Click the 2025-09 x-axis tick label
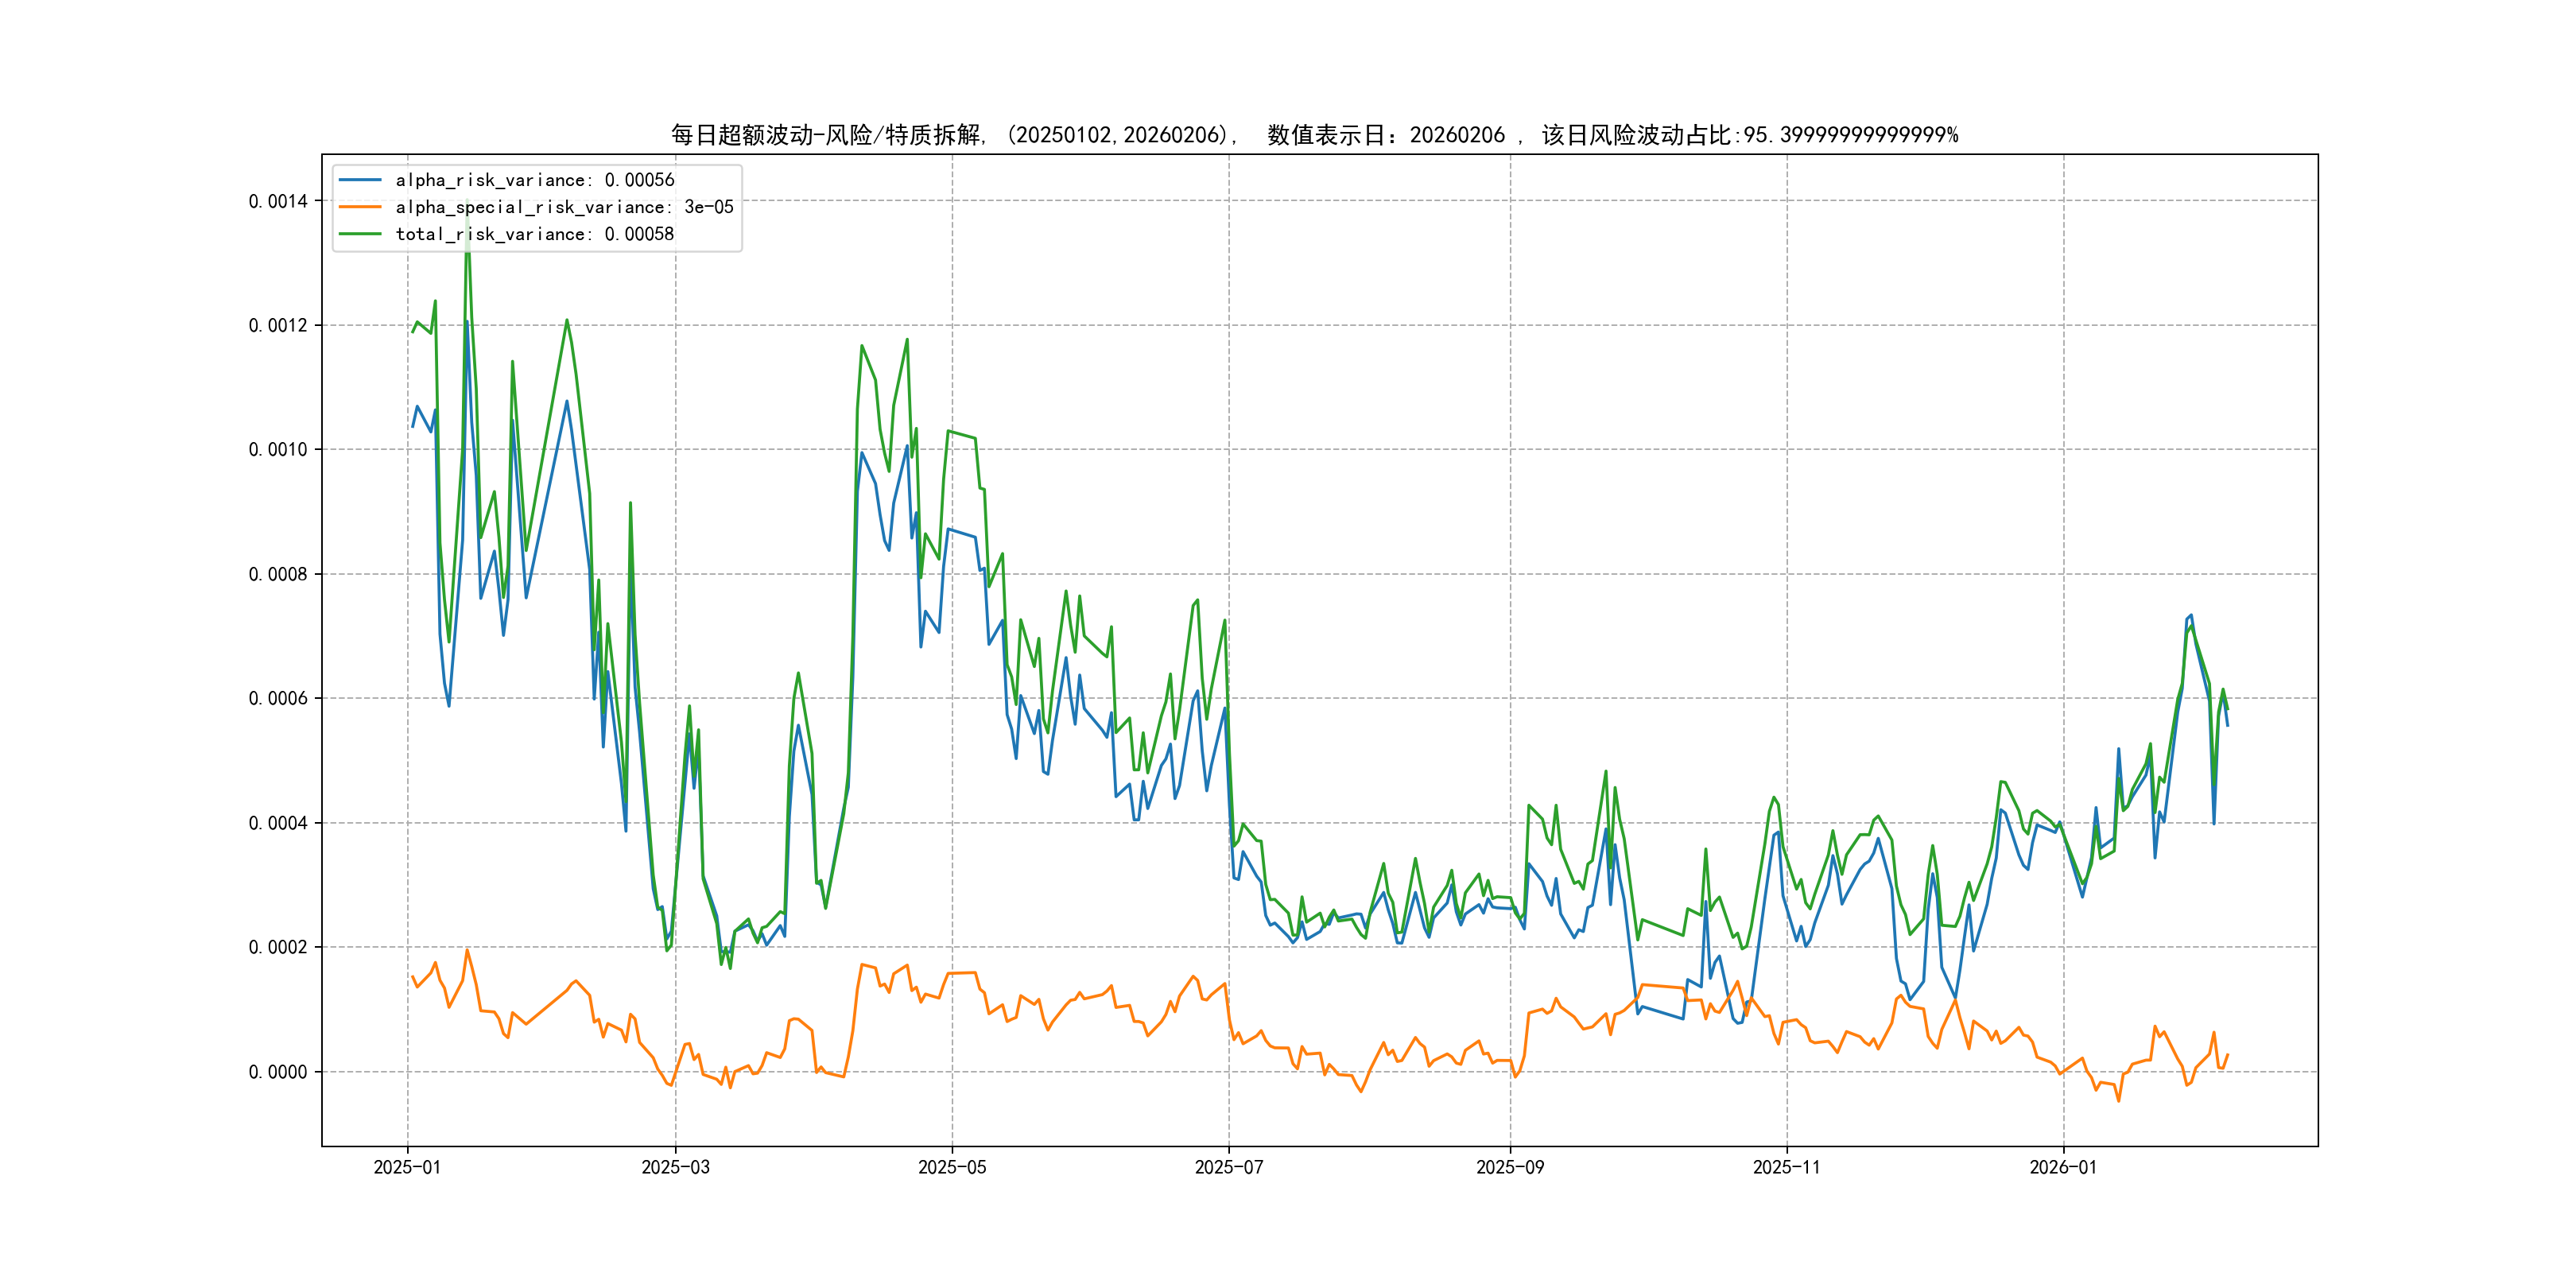 [1510, 1167]
